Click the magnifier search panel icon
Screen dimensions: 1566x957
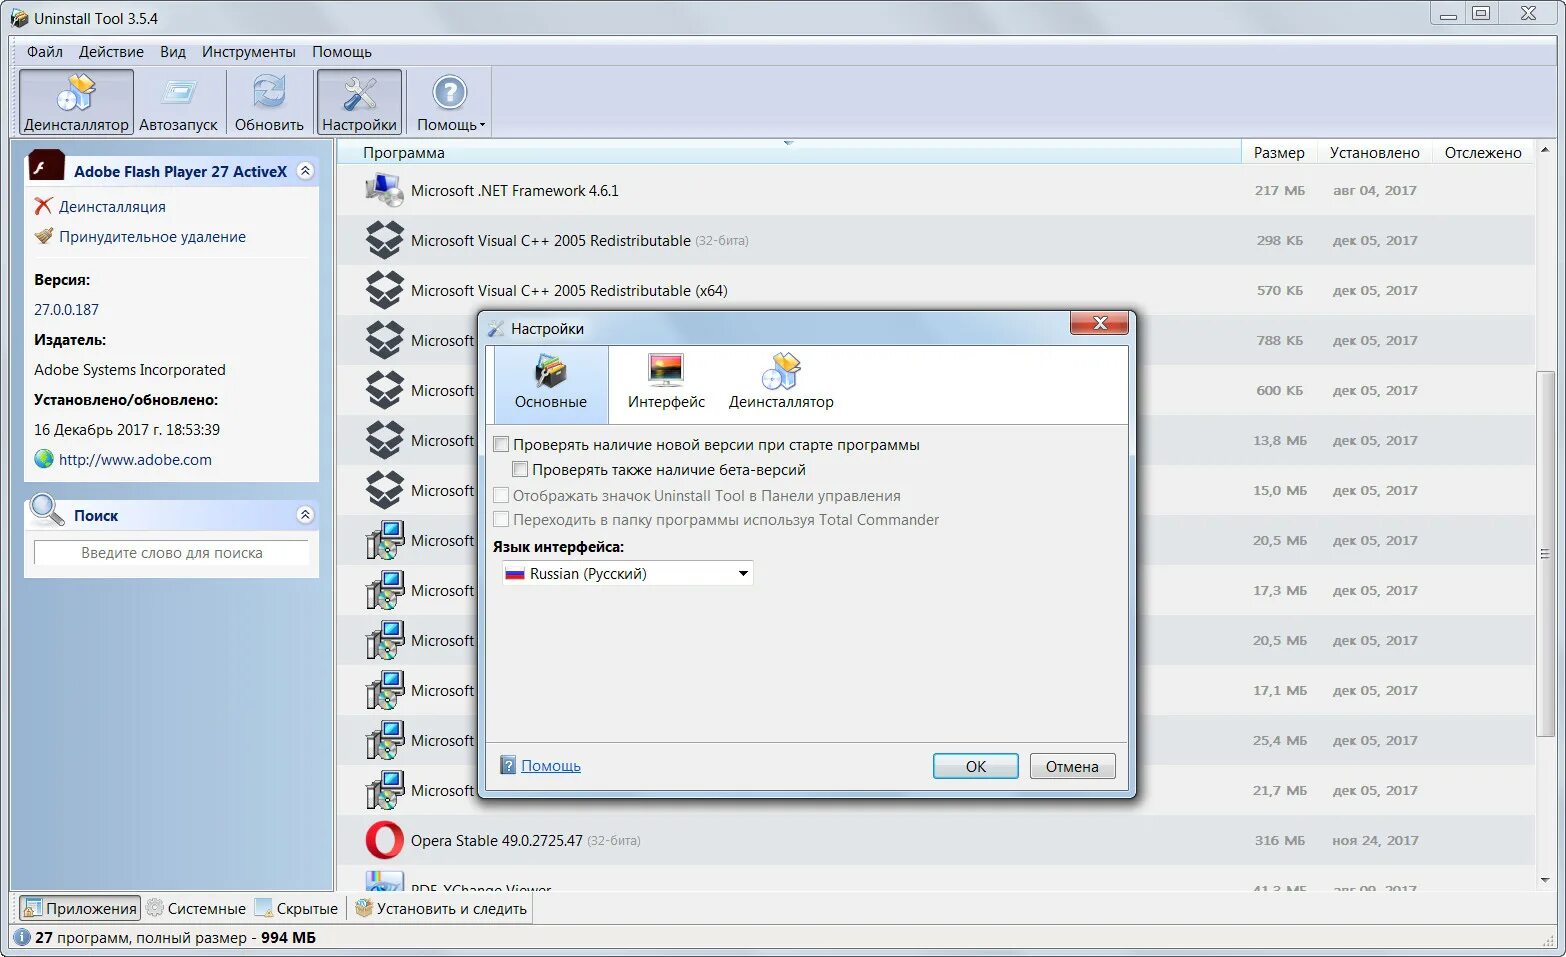click(46, 511)
